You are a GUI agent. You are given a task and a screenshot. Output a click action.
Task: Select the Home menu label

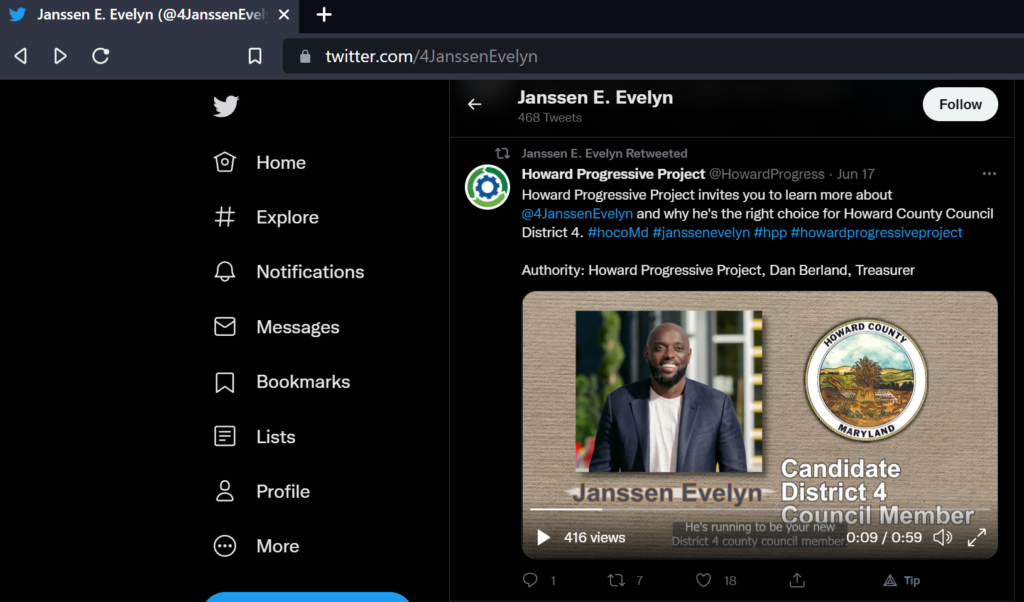281,163
